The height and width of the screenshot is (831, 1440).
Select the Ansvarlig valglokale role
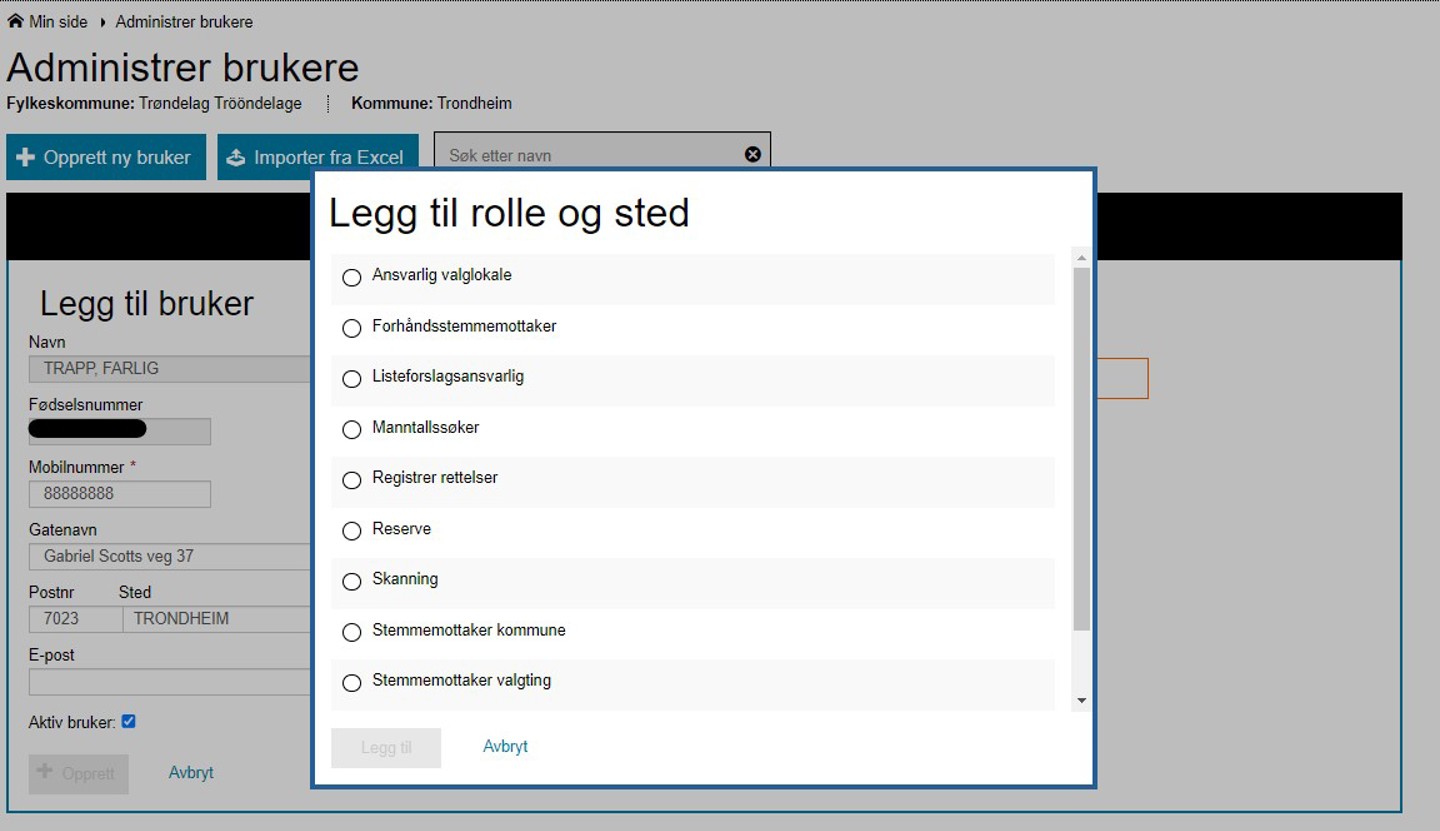tap(352, 277)
